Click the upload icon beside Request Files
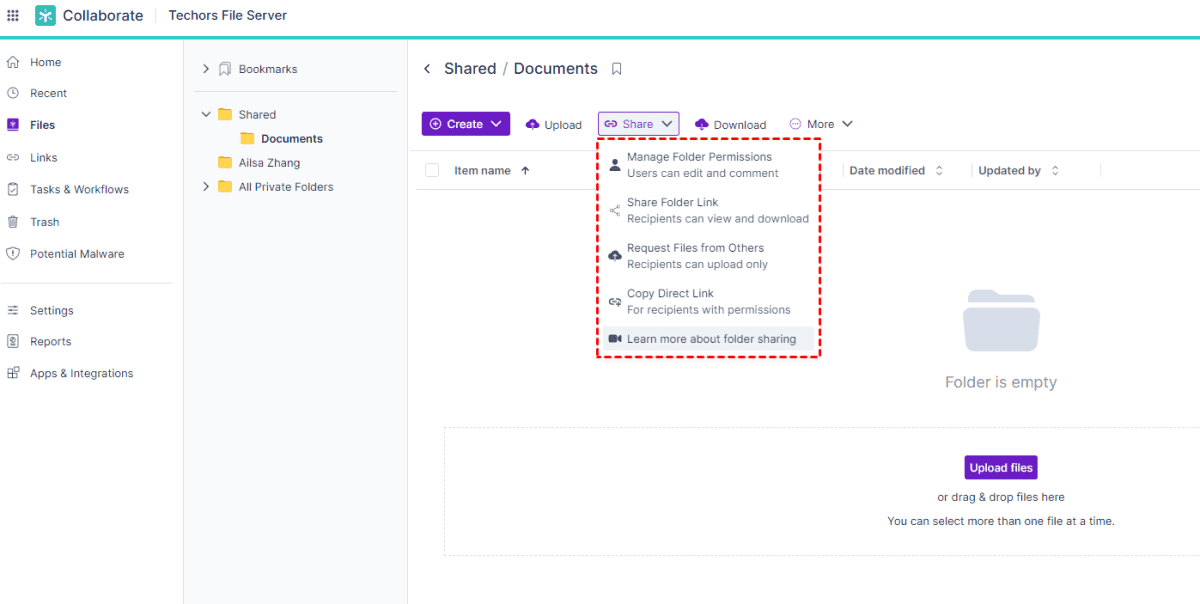Image resolution: width=1200 pixels, height=604 pixels. 615,256
